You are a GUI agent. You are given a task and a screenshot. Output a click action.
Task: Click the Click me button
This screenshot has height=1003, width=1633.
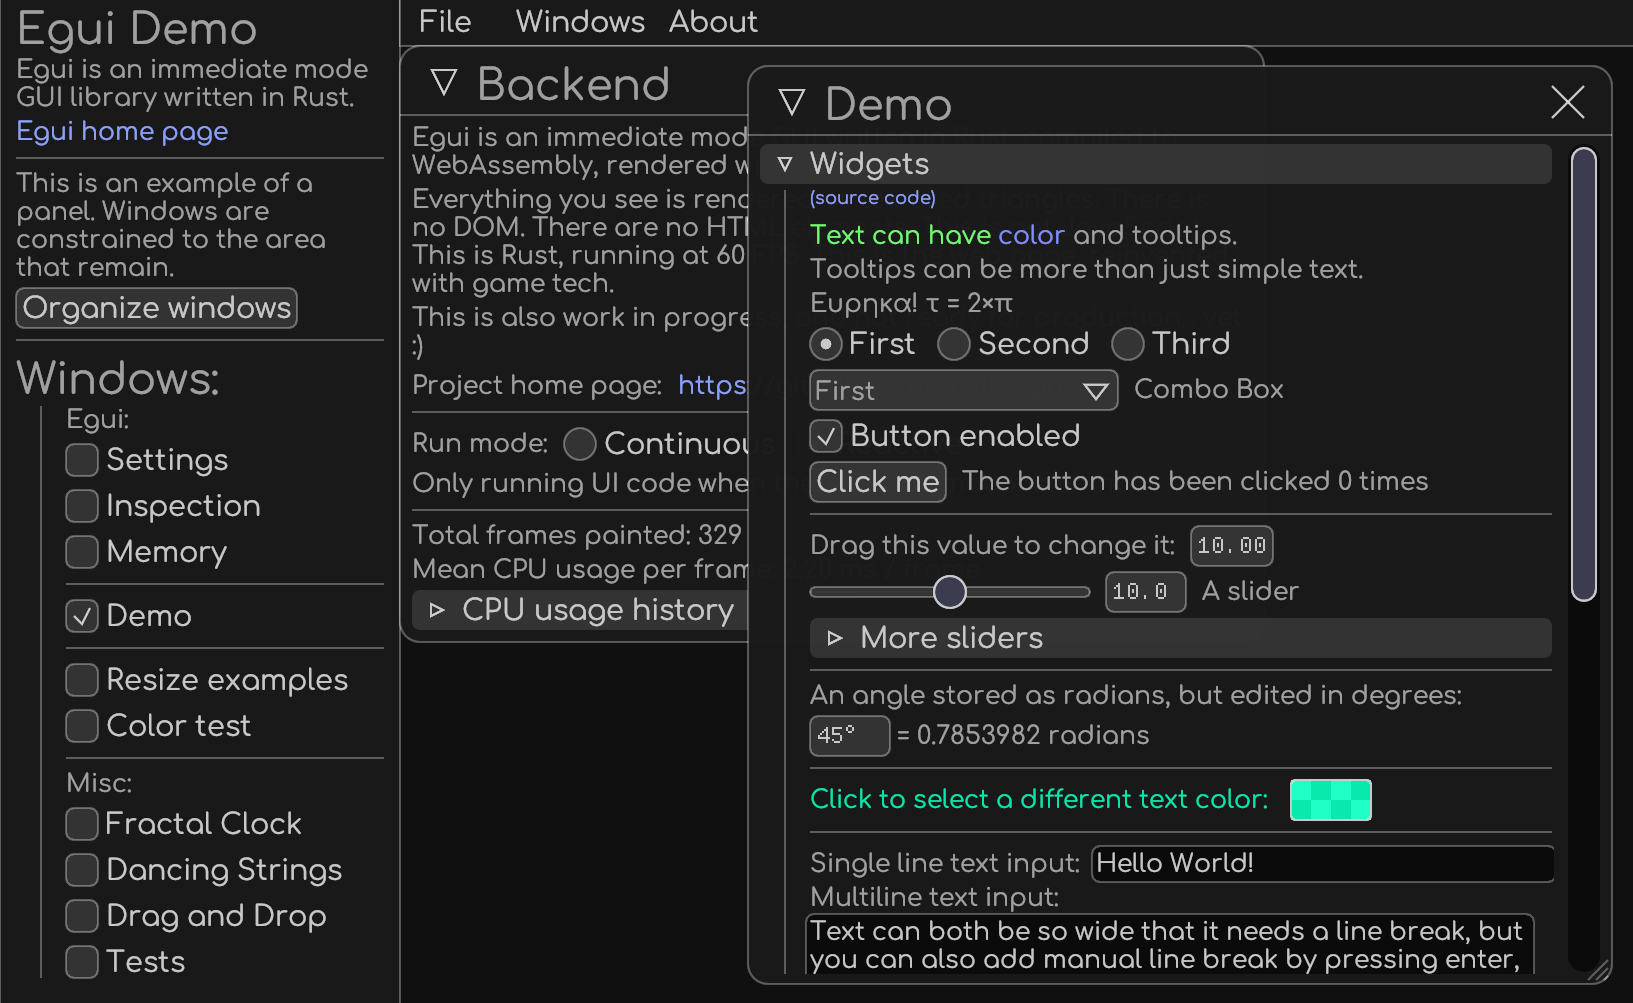point(878,482)
